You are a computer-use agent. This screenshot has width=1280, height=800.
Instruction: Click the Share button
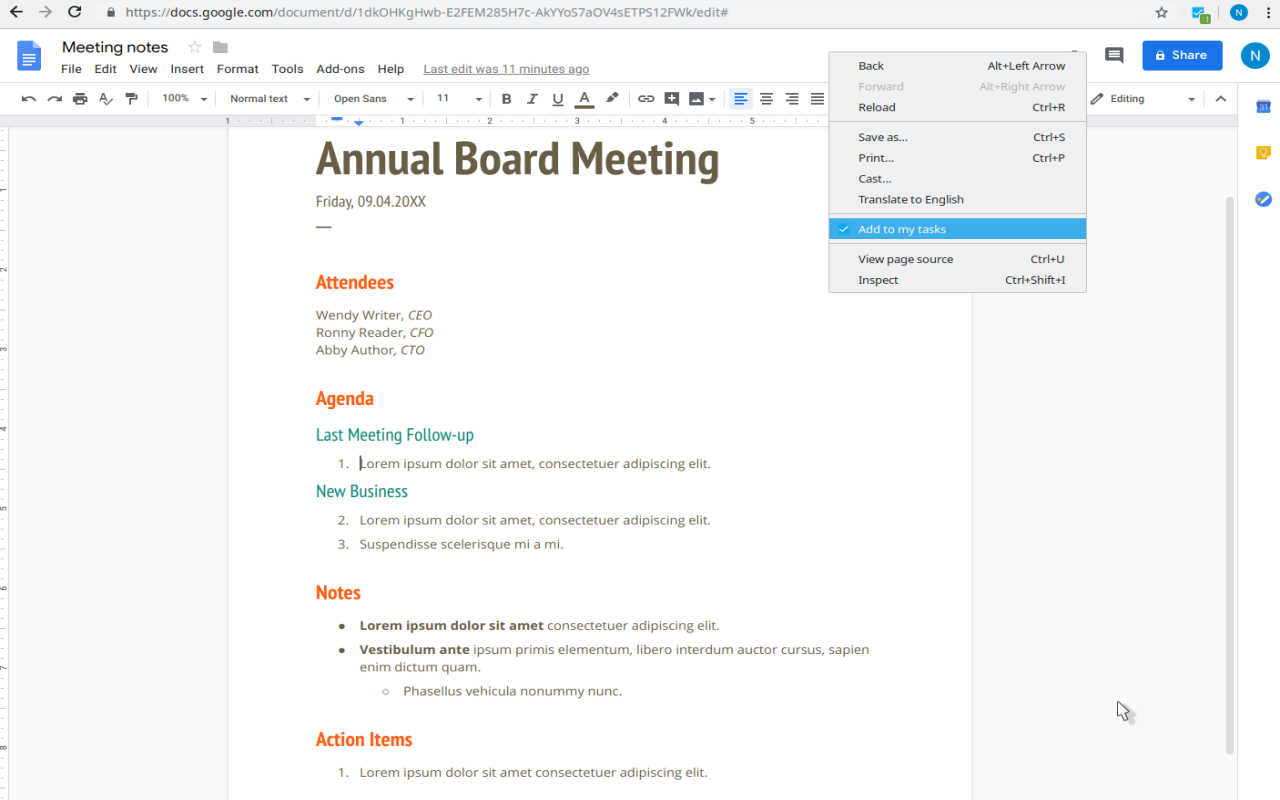point(1182,55)
